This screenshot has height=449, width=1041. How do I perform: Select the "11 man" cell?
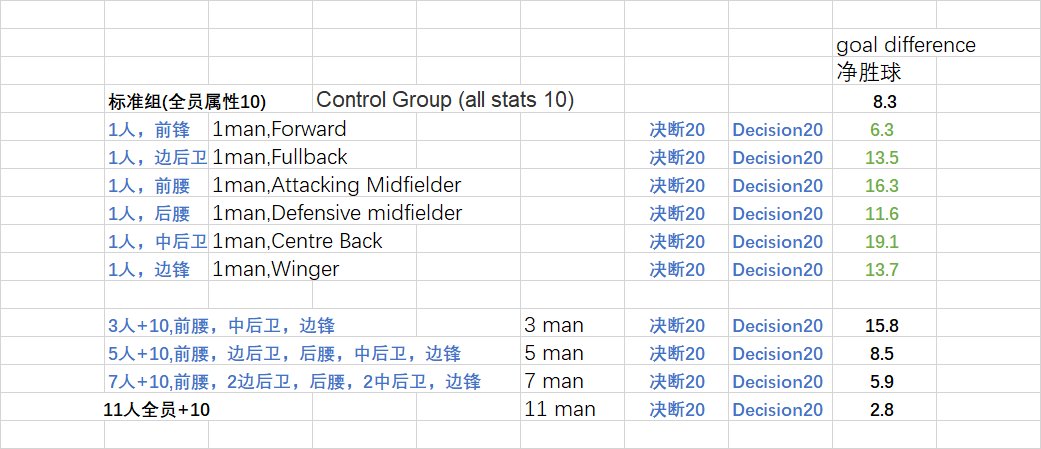(x=560, y=409)
